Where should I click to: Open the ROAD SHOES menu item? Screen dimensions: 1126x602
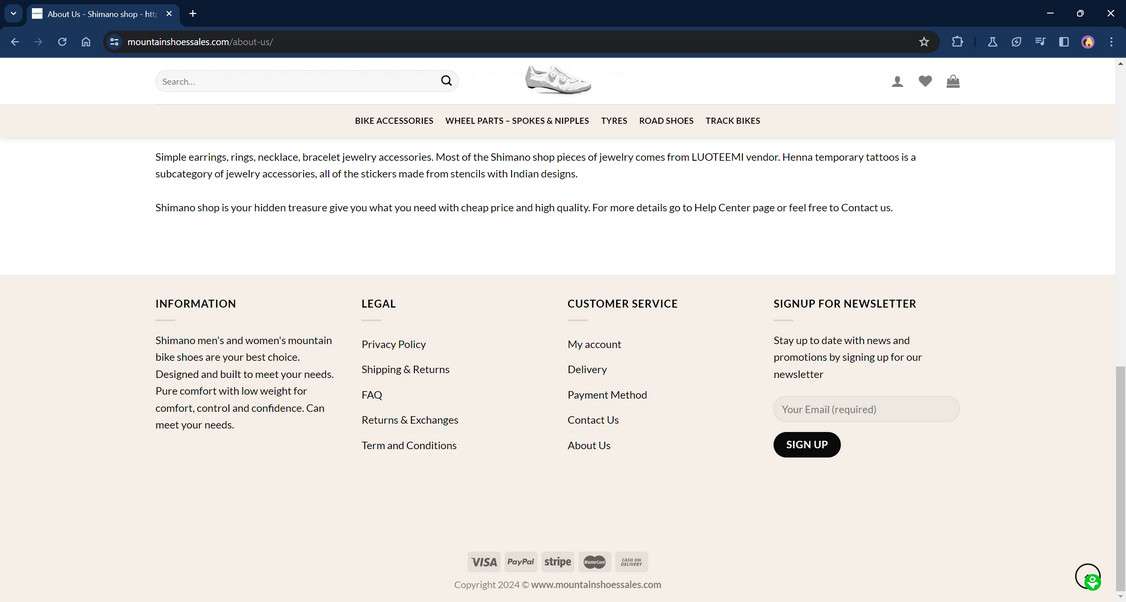(x=665, y=120)
